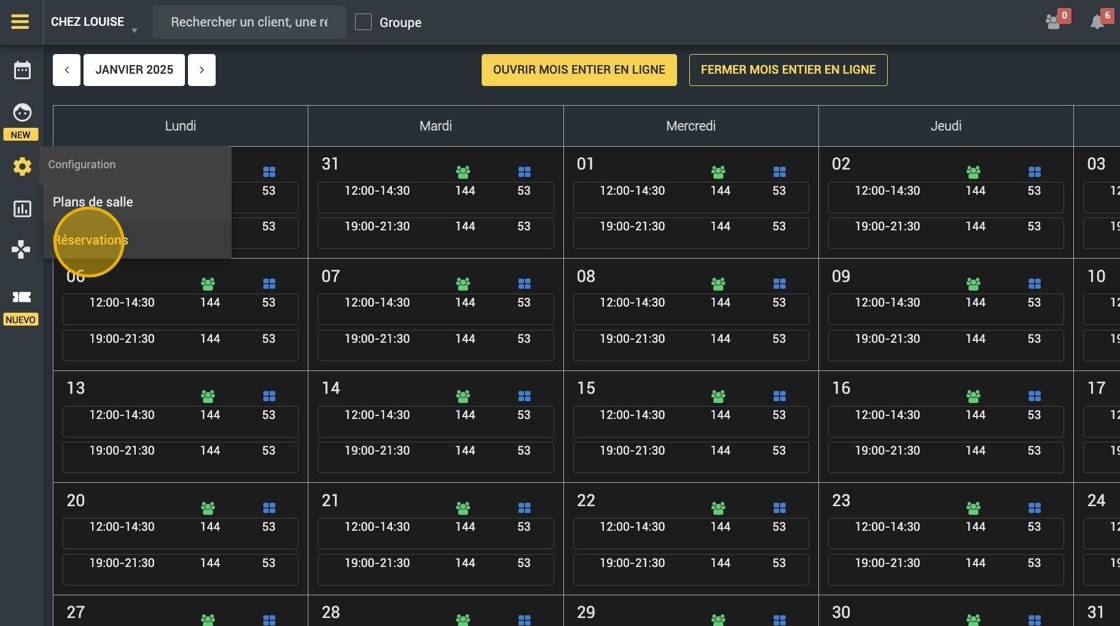1120x626 pixels.
Task: Click the Jeudi column header
Action: [x=946, y=126]
